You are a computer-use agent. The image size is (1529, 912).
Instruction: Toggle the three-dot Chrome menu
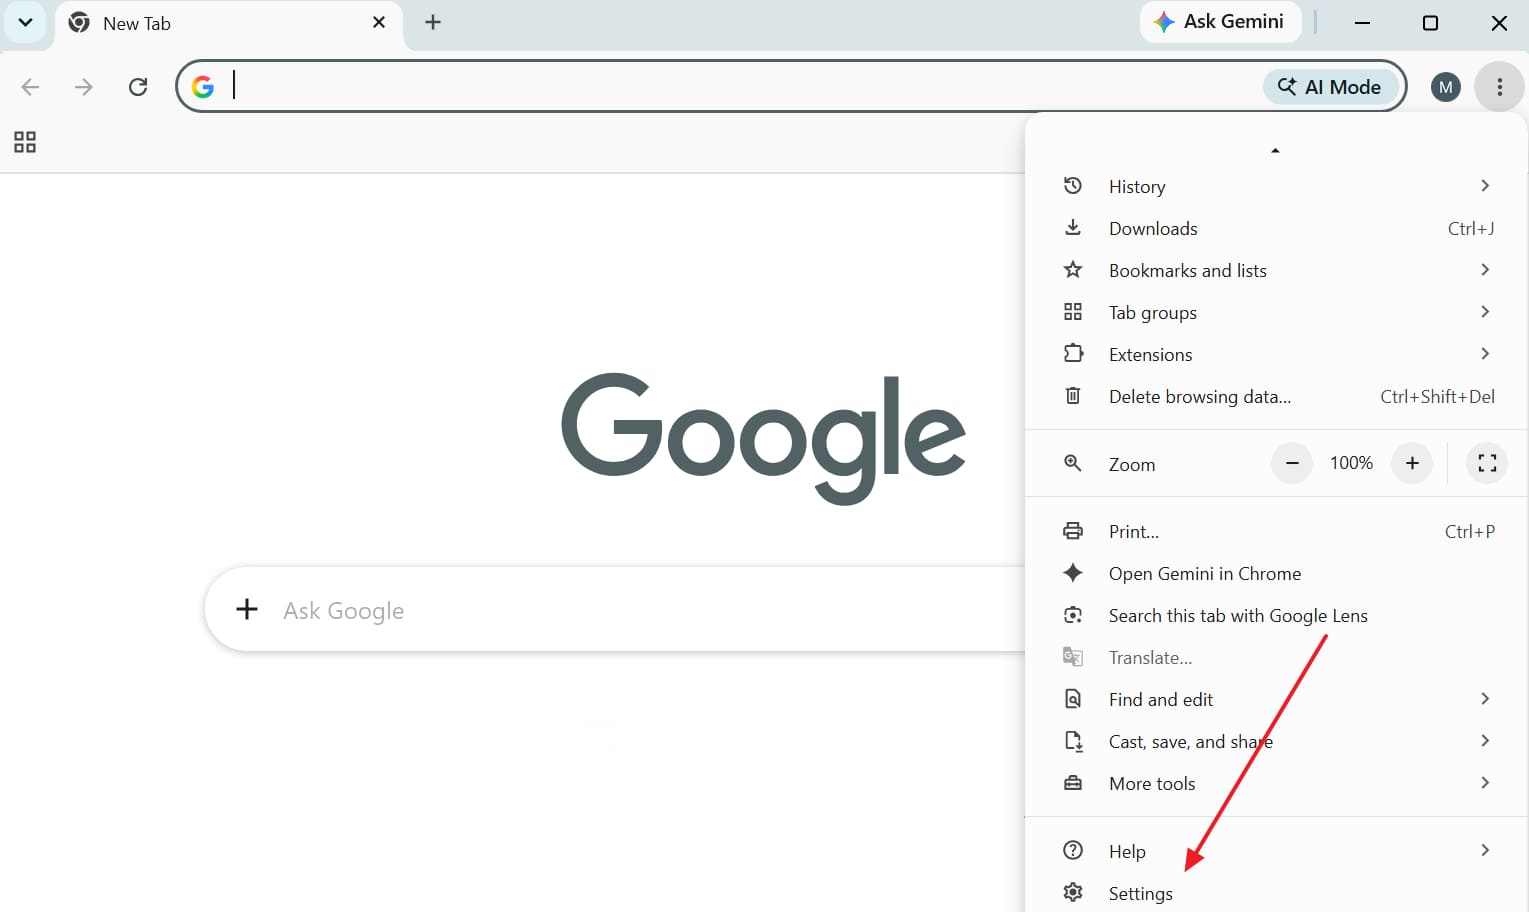(x=1499, y=87)
